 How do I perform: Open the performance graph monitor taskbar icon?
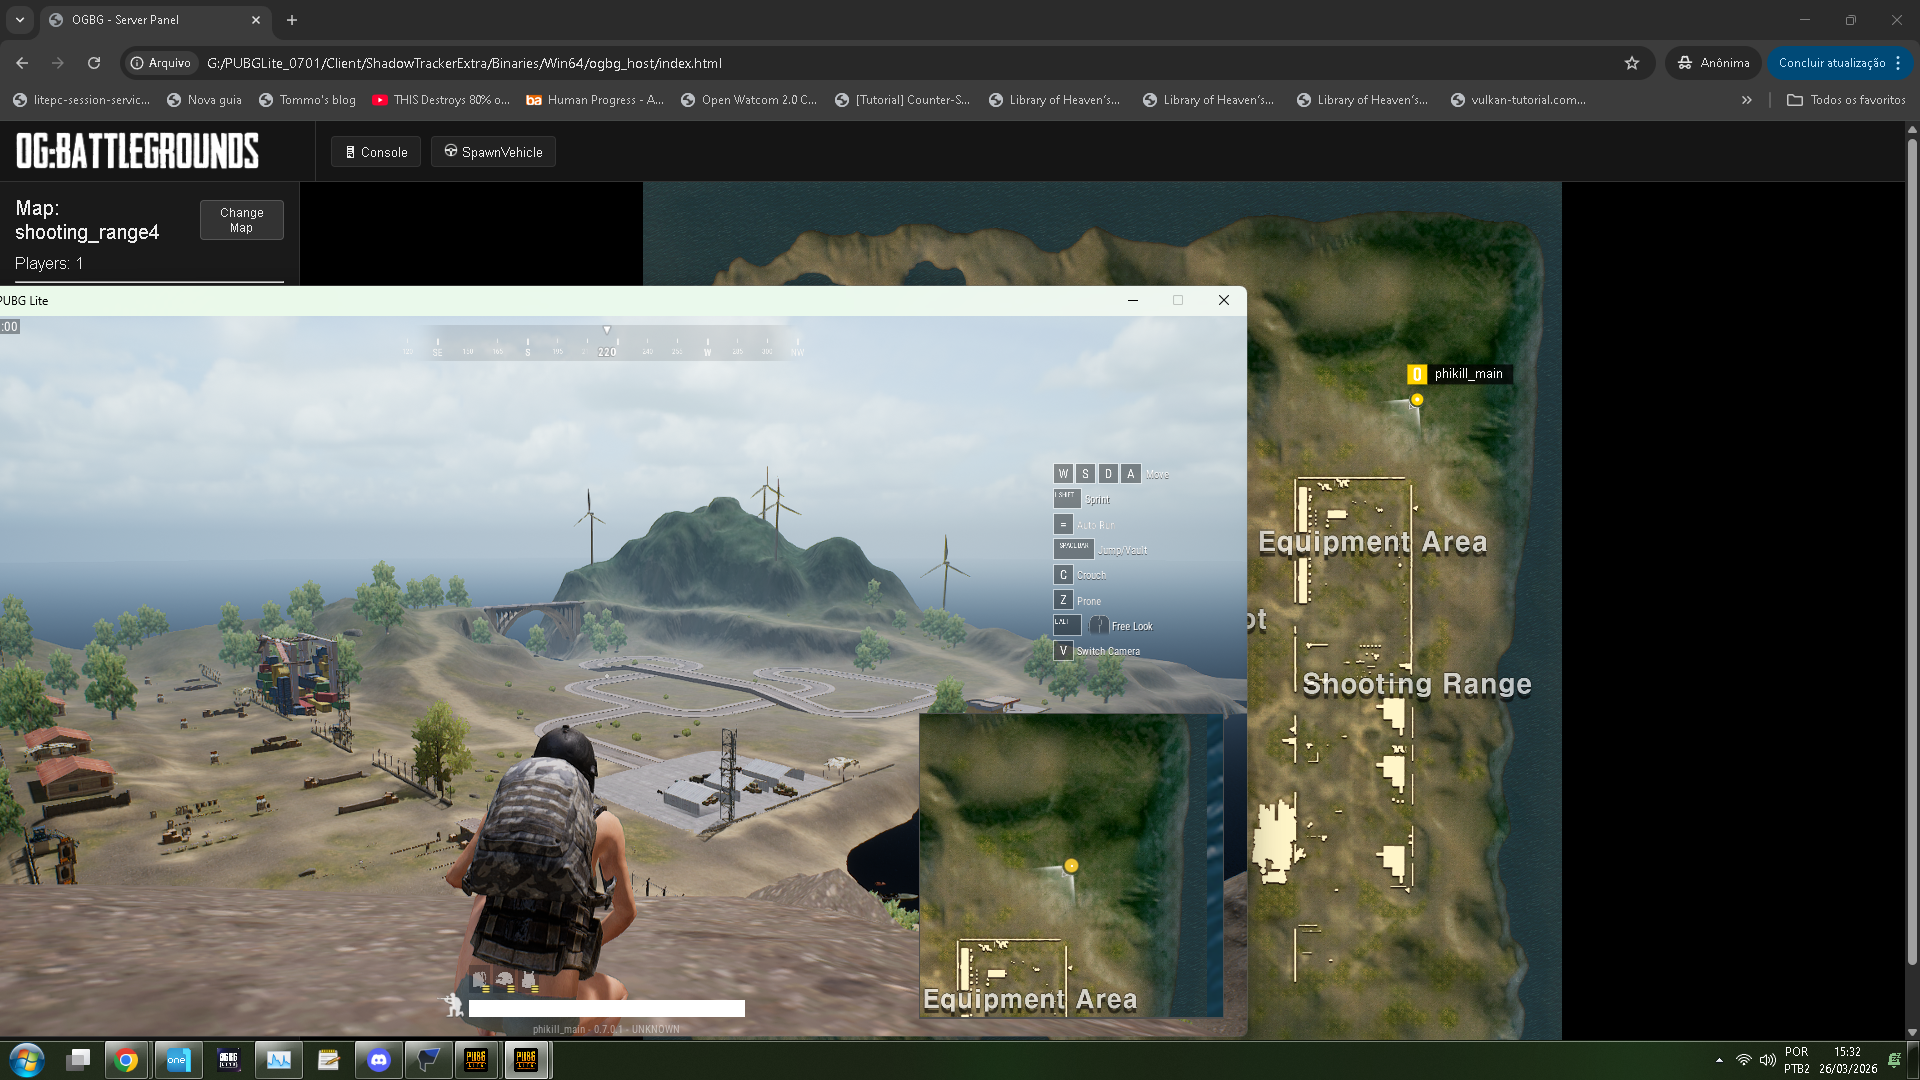click(278, 1060)
